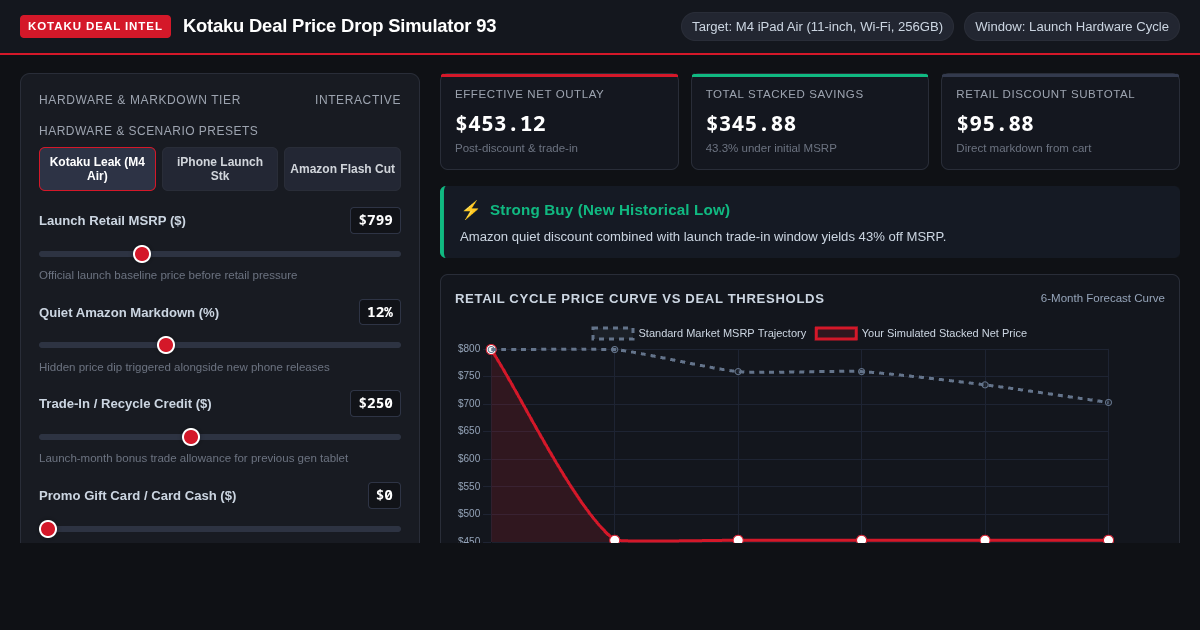The image size is (1200, 630).
Task: Click the first red data point at $800
Action: [491, 349]
